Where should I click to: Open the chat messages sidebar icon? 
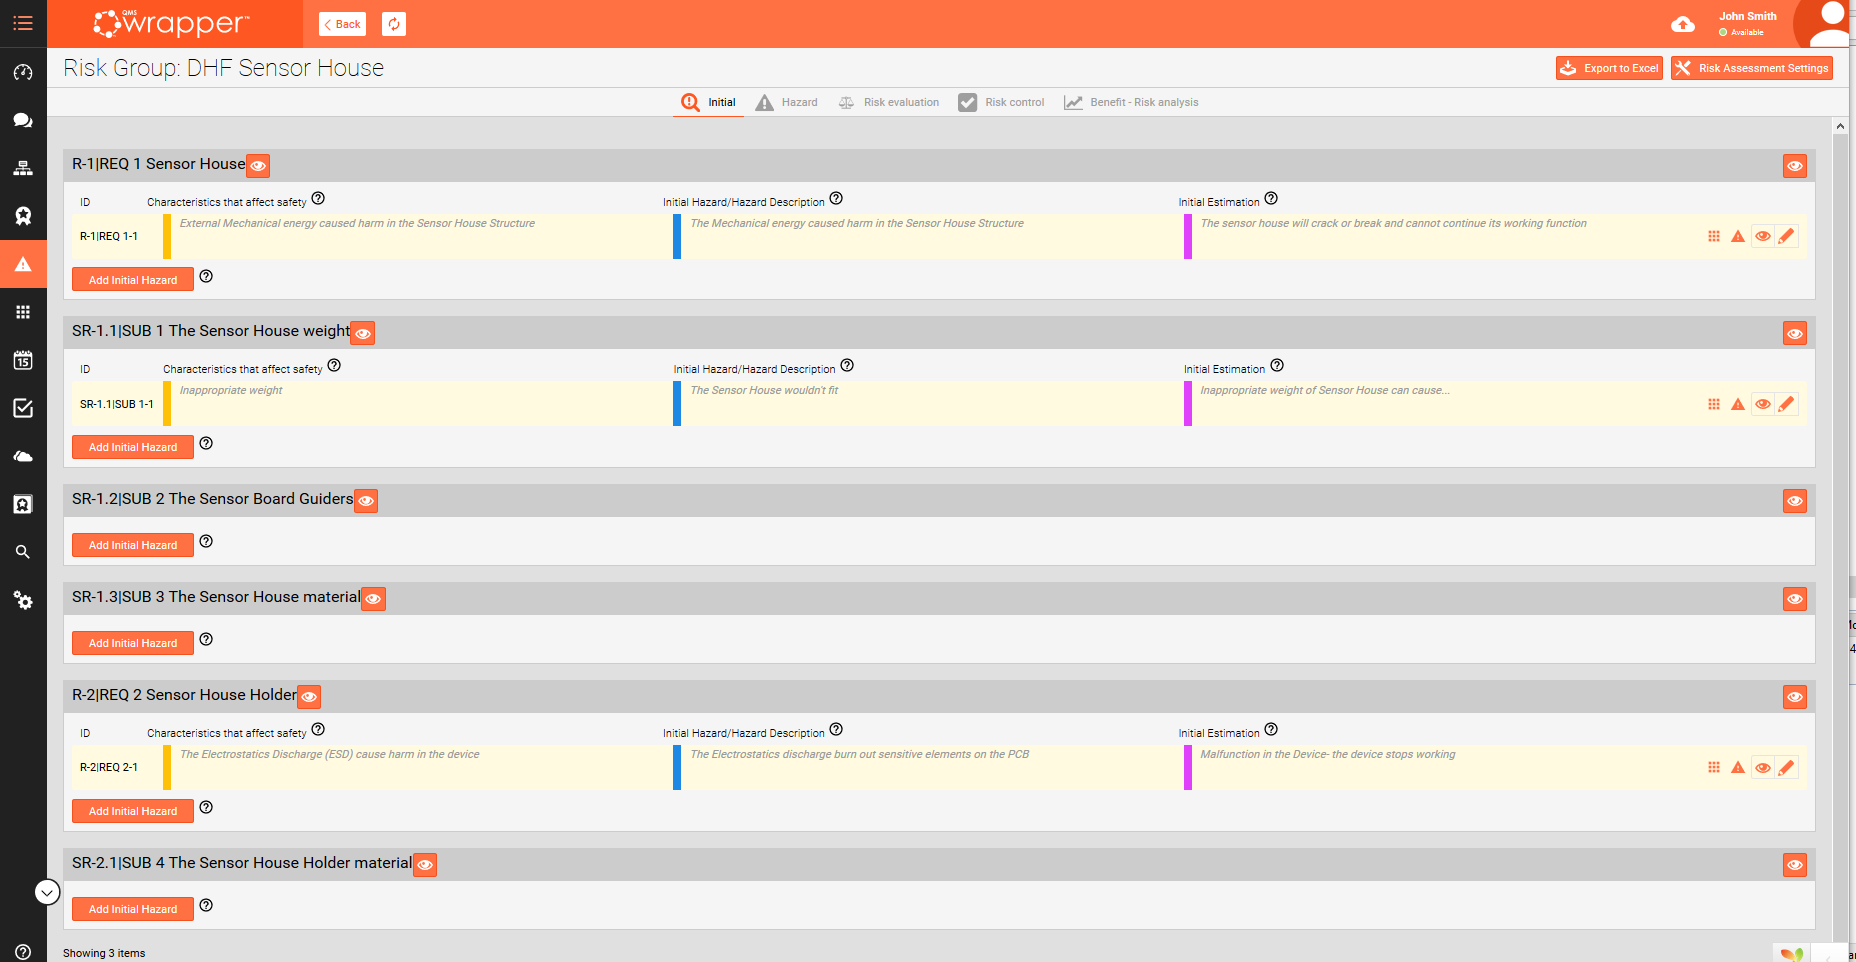[x=23, y=120]
